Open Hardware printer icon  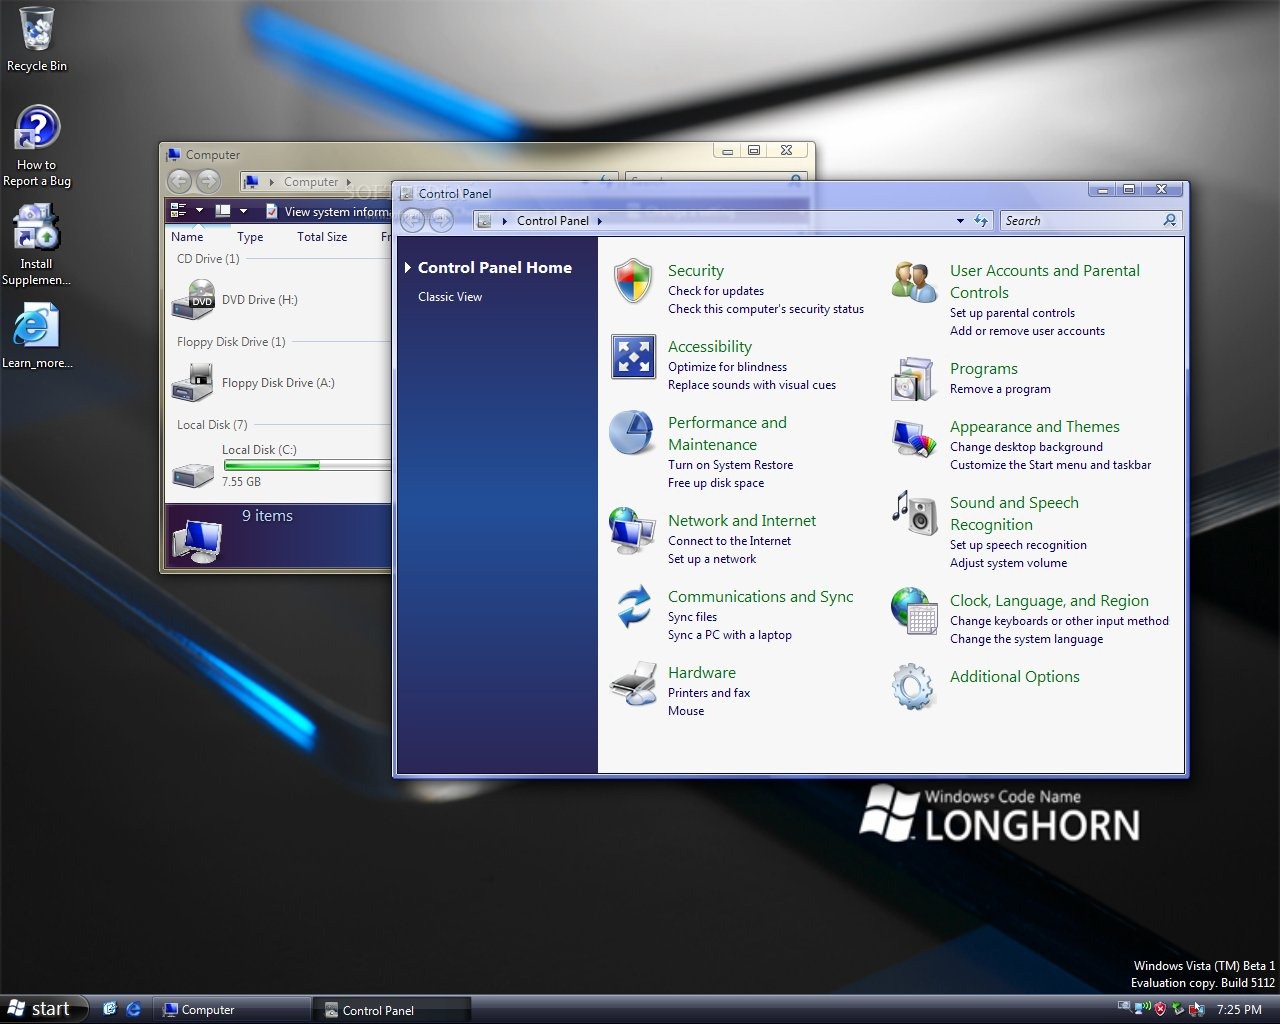coord(633,683)
